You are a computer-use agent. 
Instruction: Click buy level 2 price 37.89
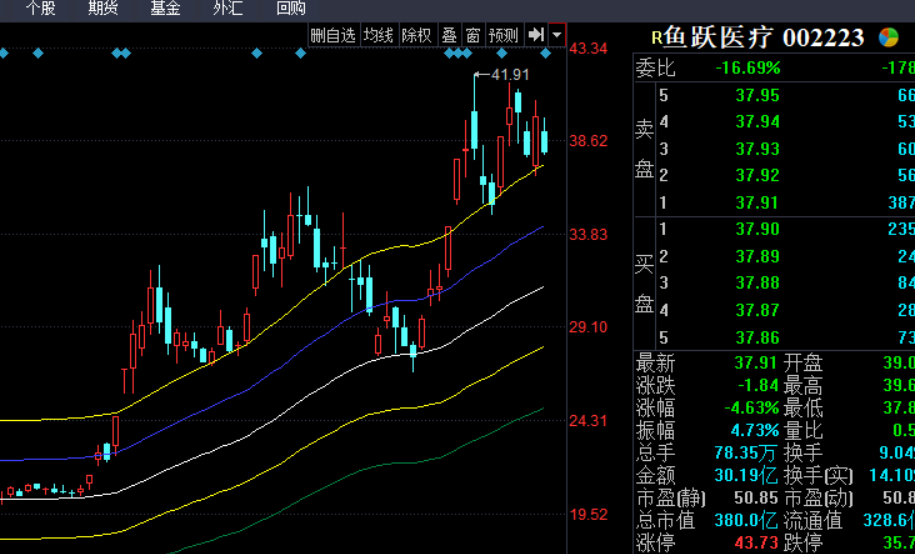click(x=757, y=256)
